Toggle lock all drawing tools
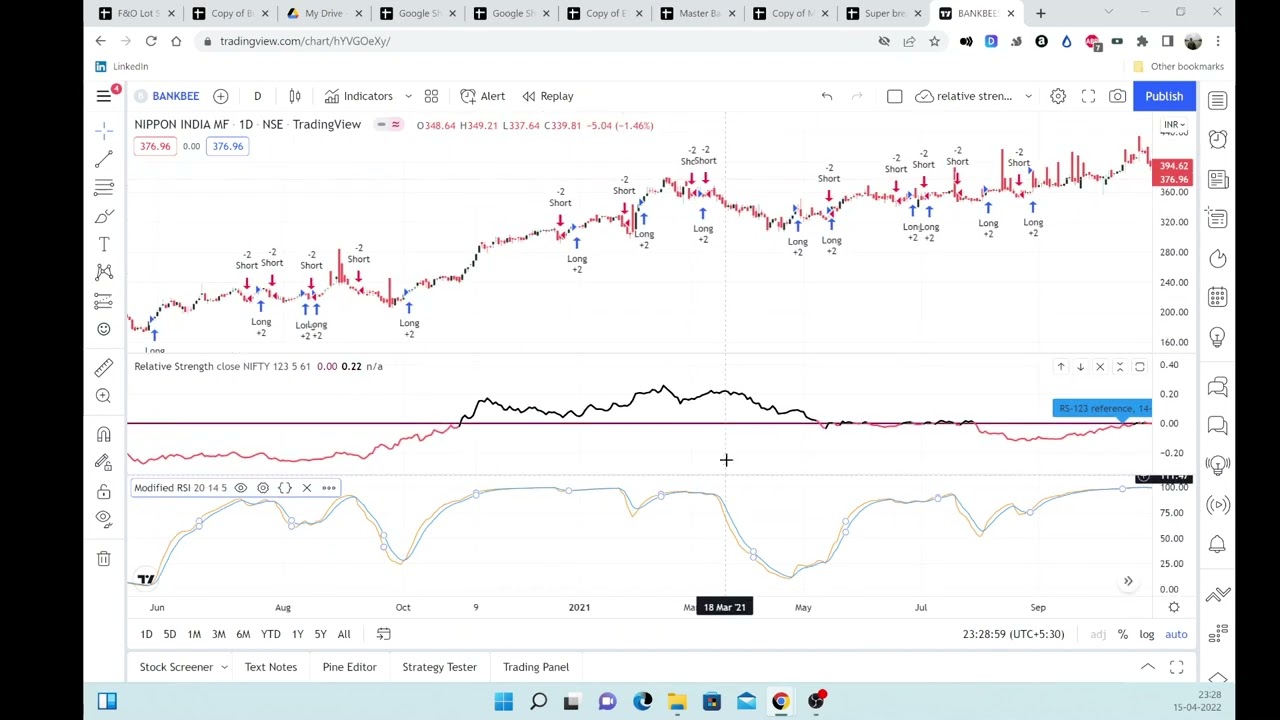The width and height of the screenshot is (1280, 720). 104,491
